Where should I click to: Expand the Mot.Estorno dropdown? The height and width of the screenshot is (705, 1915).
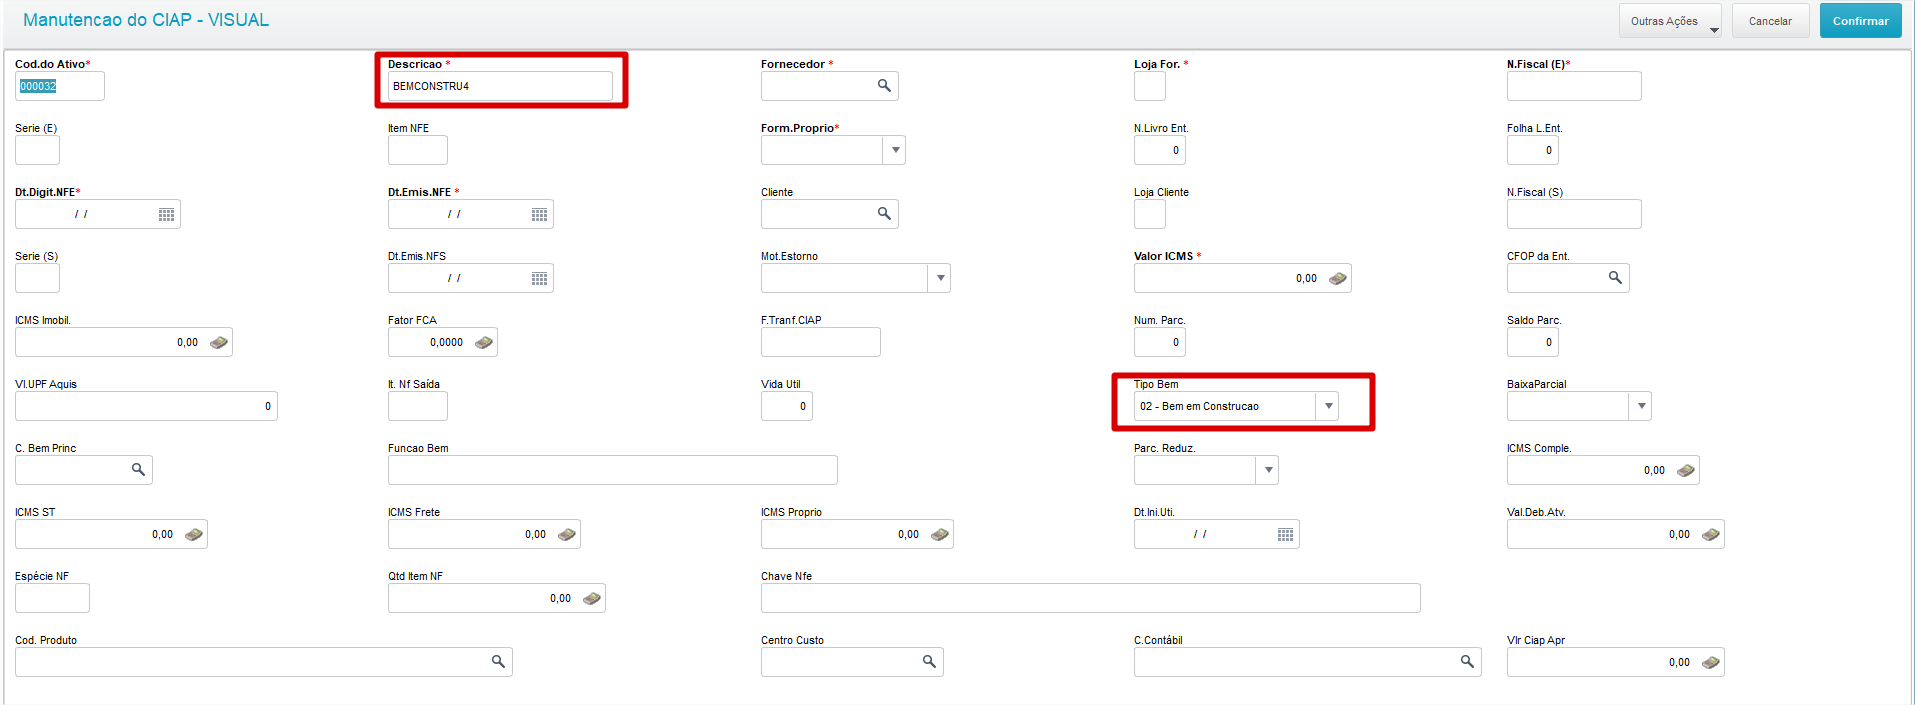940,278
